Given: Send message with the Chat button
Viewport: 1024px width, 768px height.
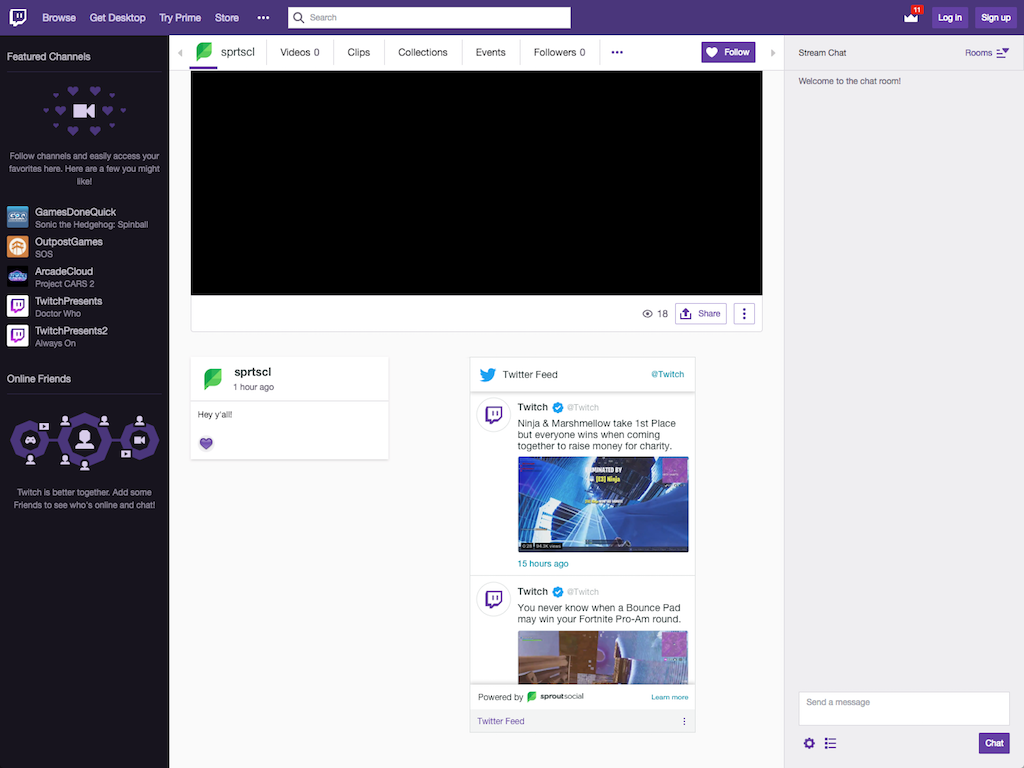Looking at the screenshot, I should 994,743.
